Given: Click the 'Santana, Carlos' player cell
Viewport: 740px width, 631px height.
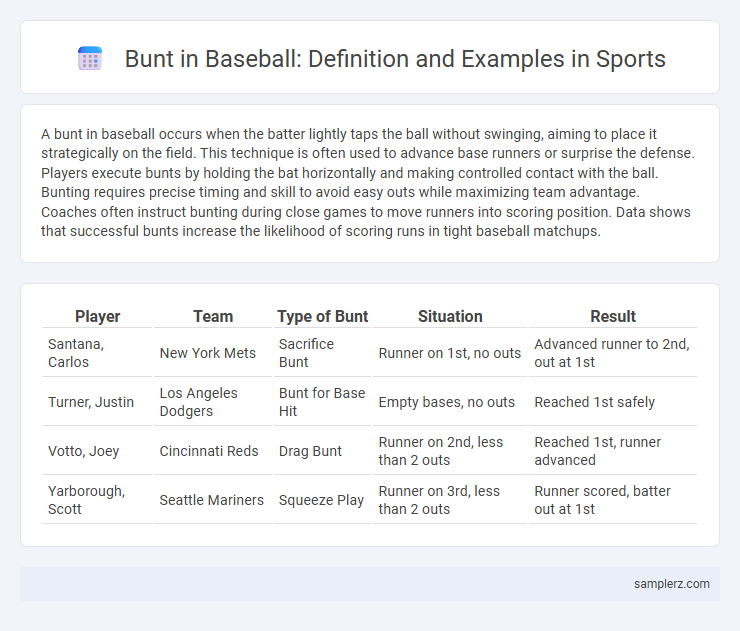Looking at the screenshot, I should (x=98, y=353).
